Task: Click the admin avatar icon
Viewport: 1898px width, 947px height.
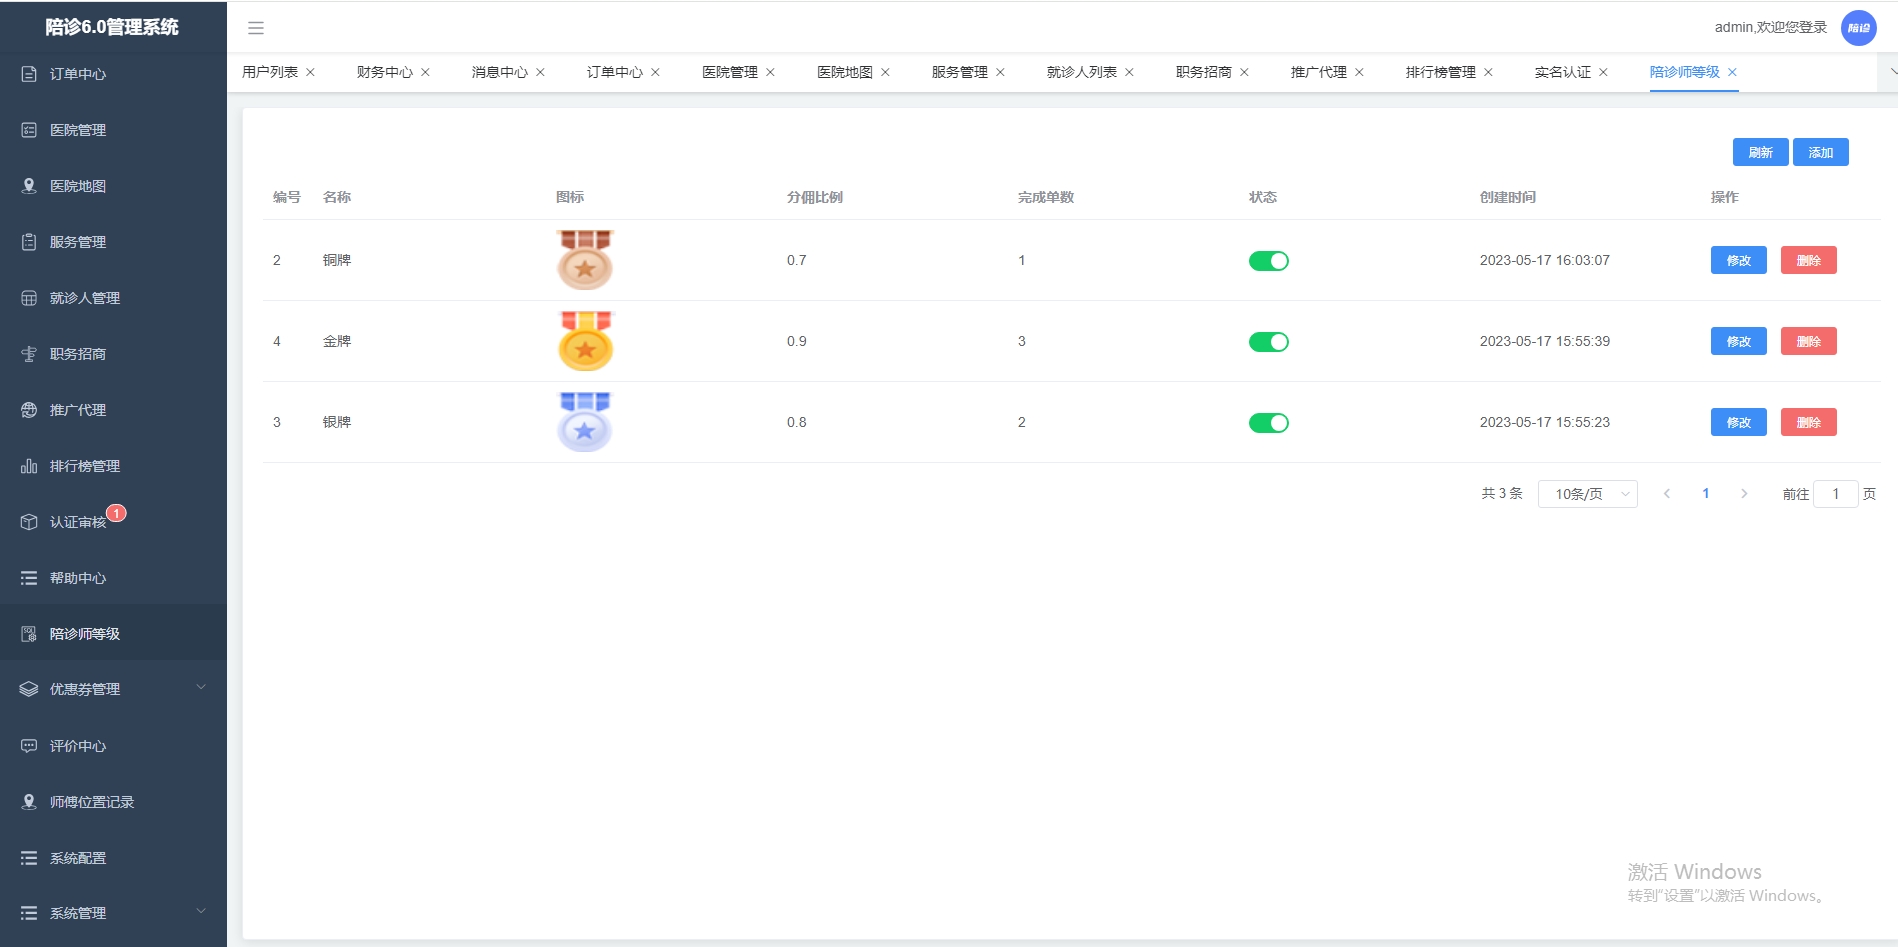Action: coord(1858,28)
